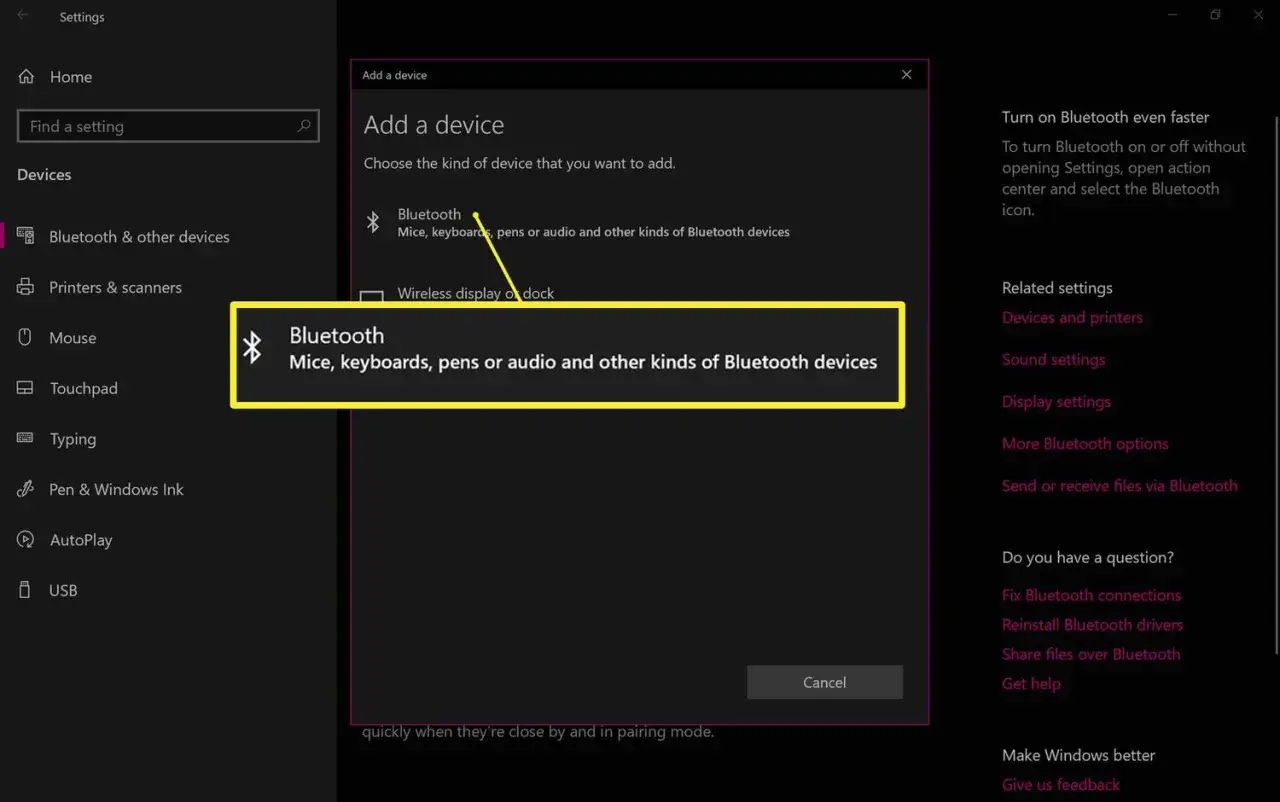Image resolution: width=1280 pixels, height=802 pixels.
Task: Select AutoPlay in sidebar
Action: click(x=81, y=540)
